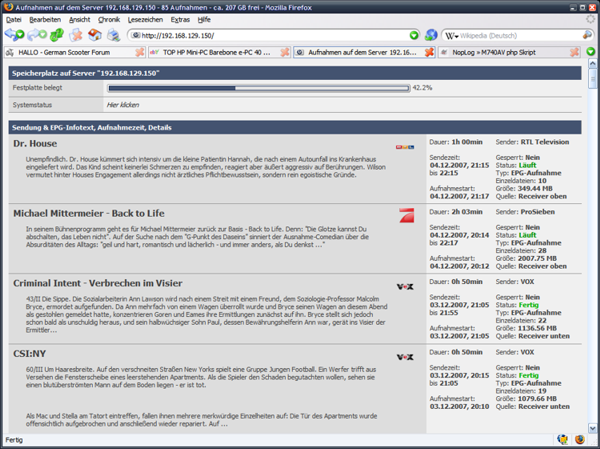
Task: Open the Hilfe menu
Action: [x=204, y=20]
